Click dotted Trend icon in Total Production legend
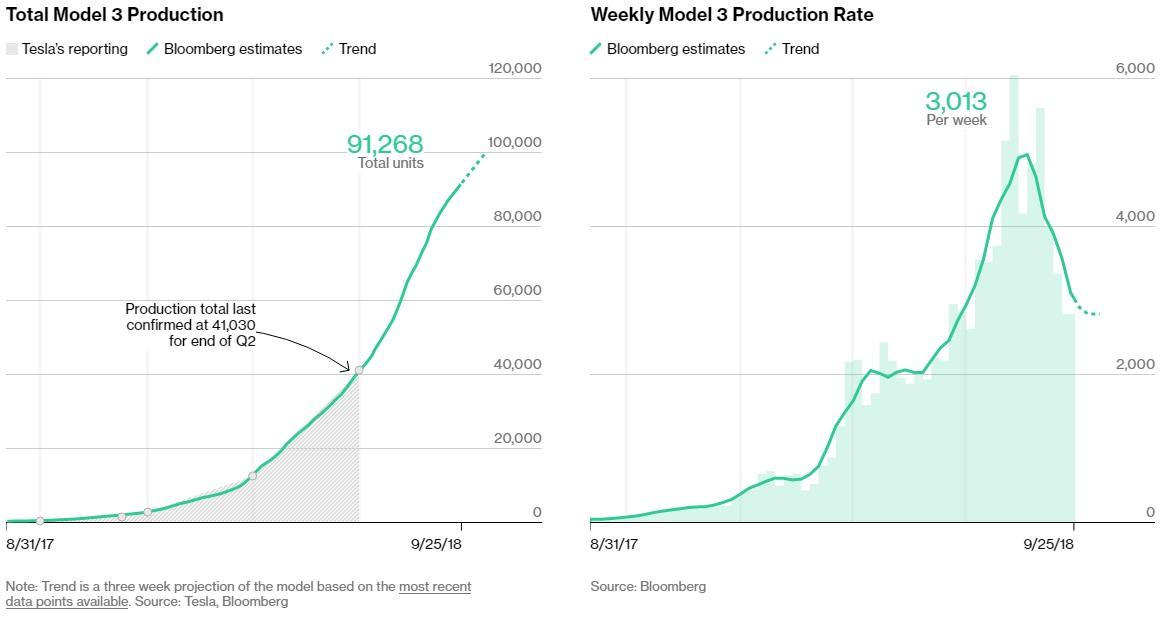Viewport: 1164px width, 617px height. (325, 49)
